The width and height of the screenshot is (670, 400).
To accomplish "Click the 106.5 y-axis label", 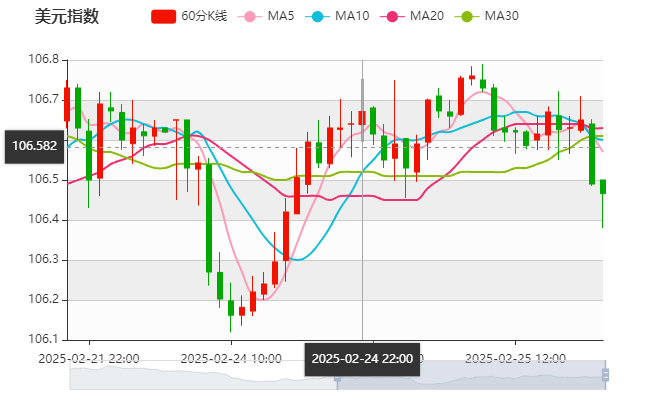I will (x=44, y=179).
